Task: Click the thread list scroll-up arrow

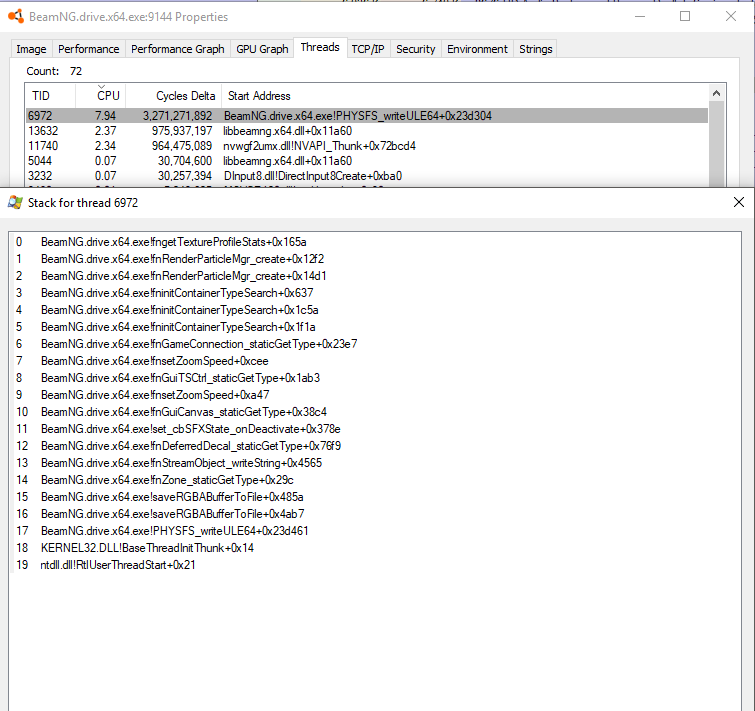Action: click(x=716, y=93)
